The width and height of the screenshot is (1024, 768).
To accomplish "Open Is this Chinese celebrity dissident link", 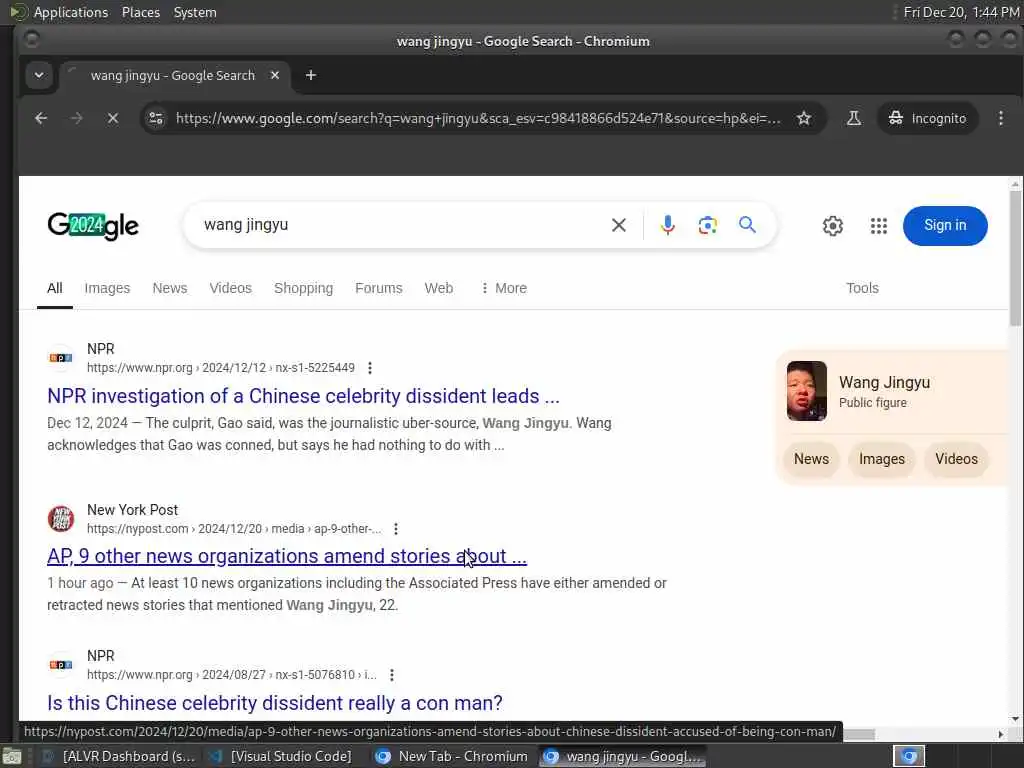I will pyautogui.click(x=274, y=703).
